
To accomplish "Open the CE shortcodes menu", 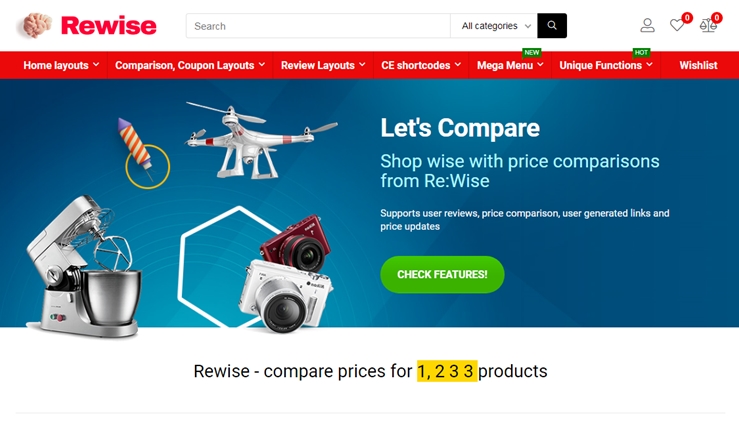I will point(421,65).
